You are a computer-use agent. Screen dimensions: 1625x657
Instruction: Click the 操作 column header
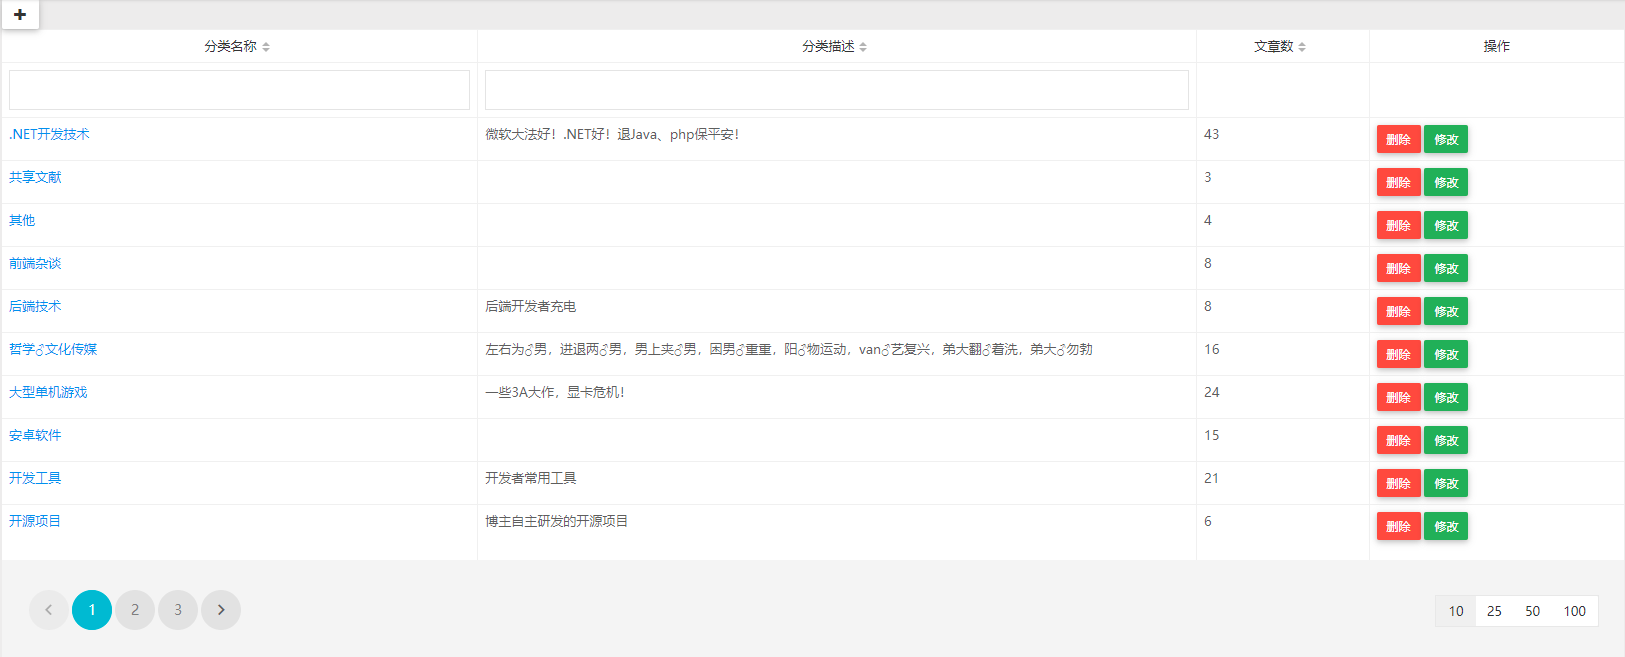(1496, 46)
